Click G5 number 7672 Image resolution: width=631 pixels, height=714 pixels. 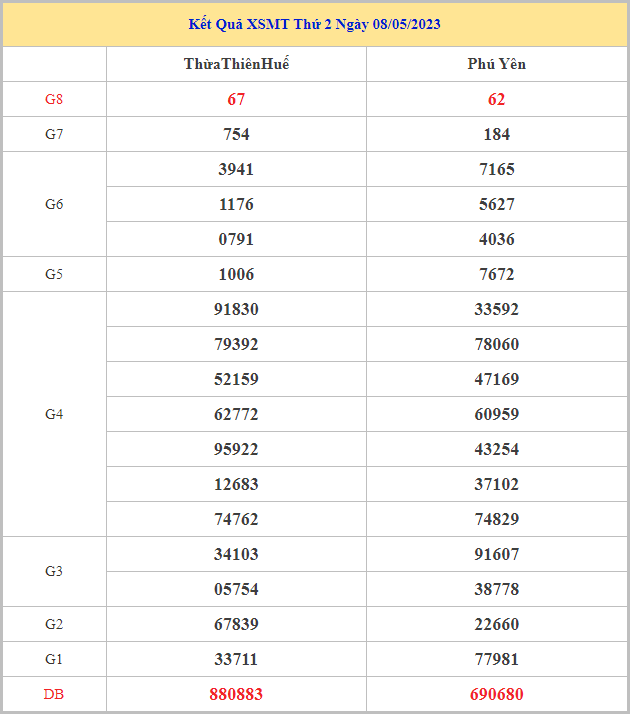point(496,274)
